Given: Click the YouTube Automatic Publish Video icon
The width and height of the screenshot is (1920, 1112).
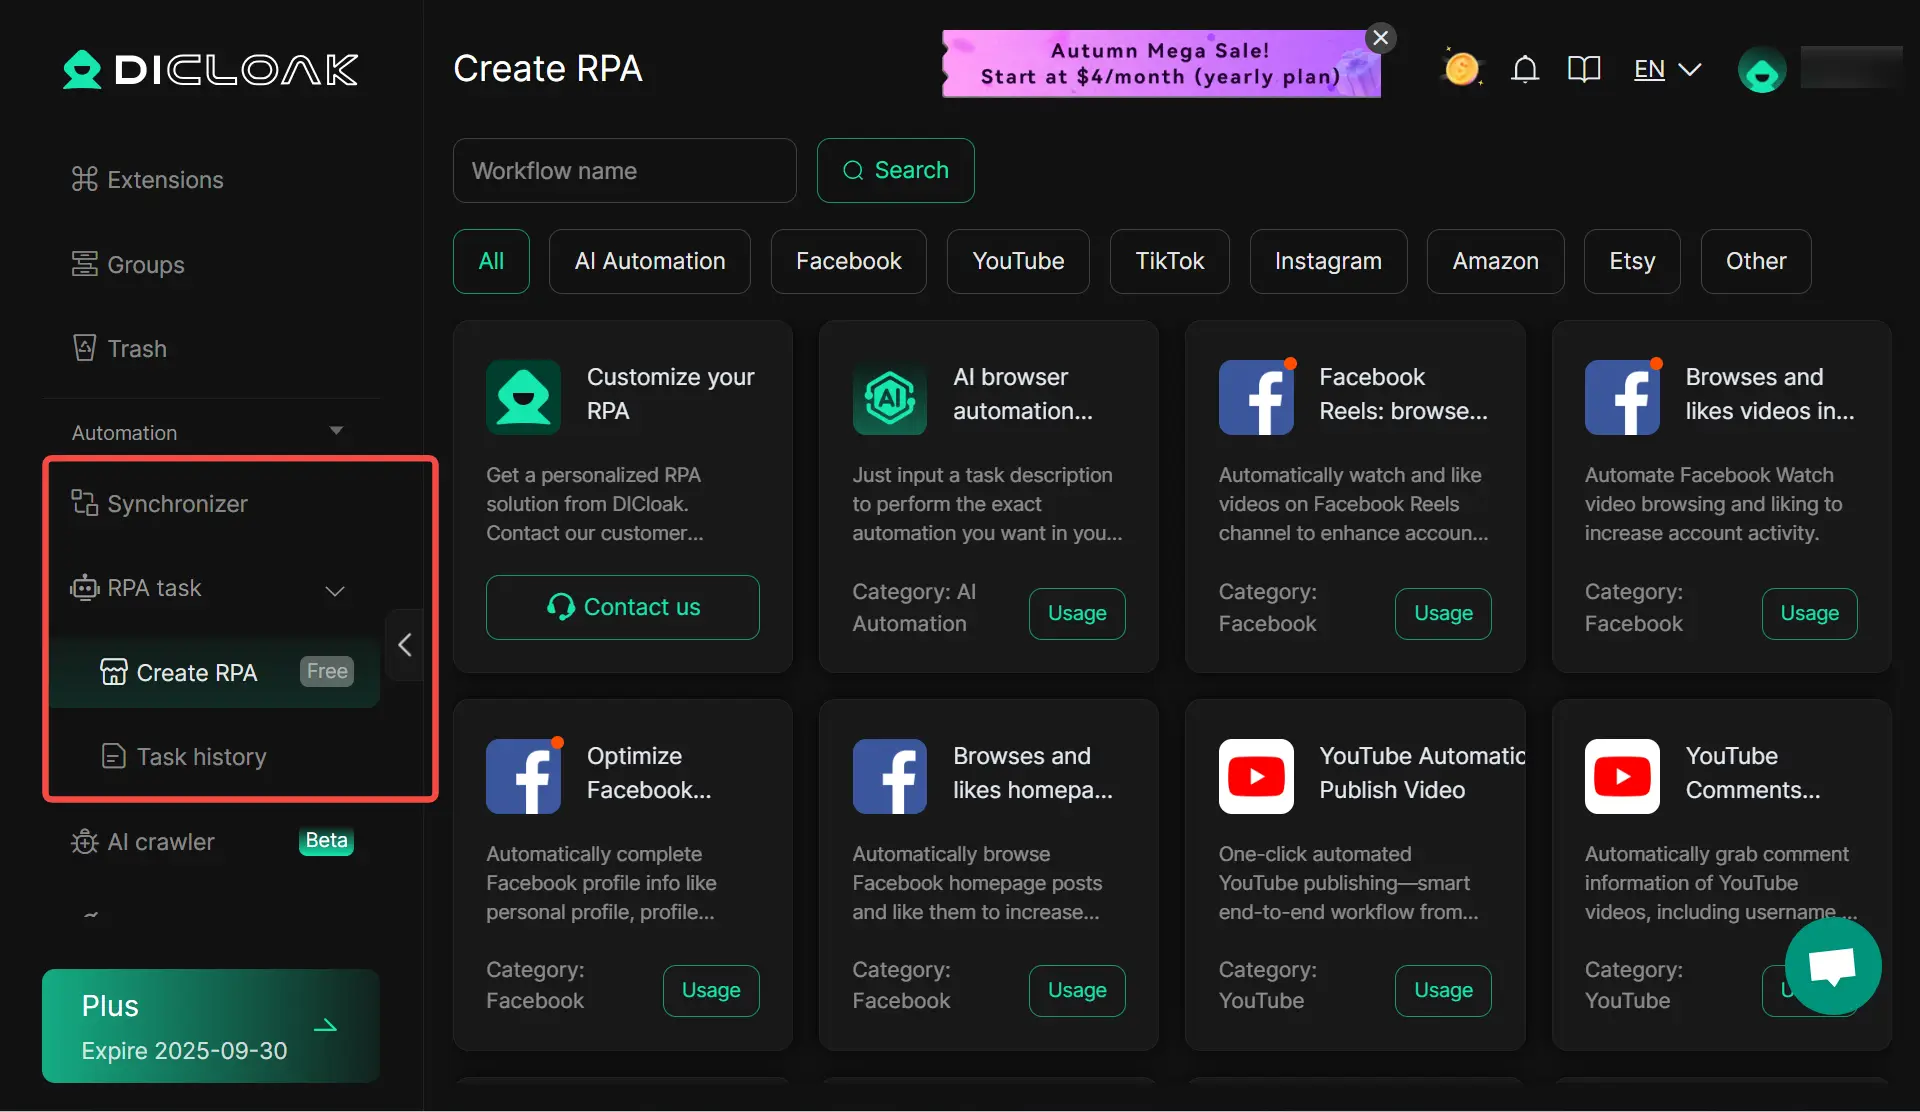Looking at the screenshot, I should (x=1256, y=776).
